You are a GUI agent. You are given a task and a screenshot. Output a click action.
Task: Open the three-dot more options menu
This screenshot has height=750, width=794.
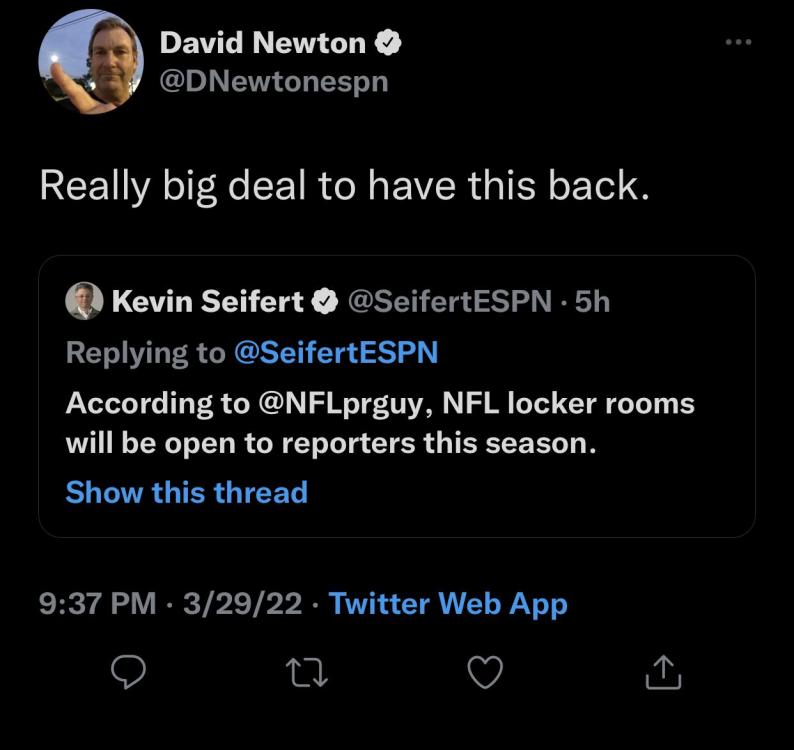tap(737, 42)
